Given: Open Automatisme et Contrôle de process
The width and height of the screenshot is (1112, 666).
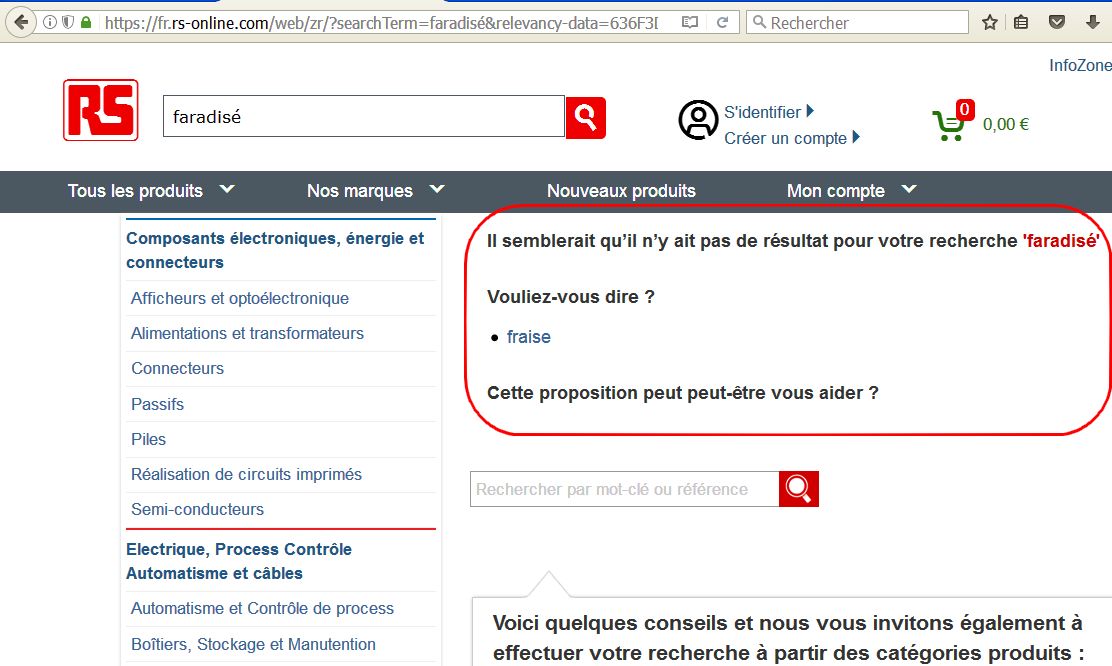Looking at the screenshot, I should (262, 609).
